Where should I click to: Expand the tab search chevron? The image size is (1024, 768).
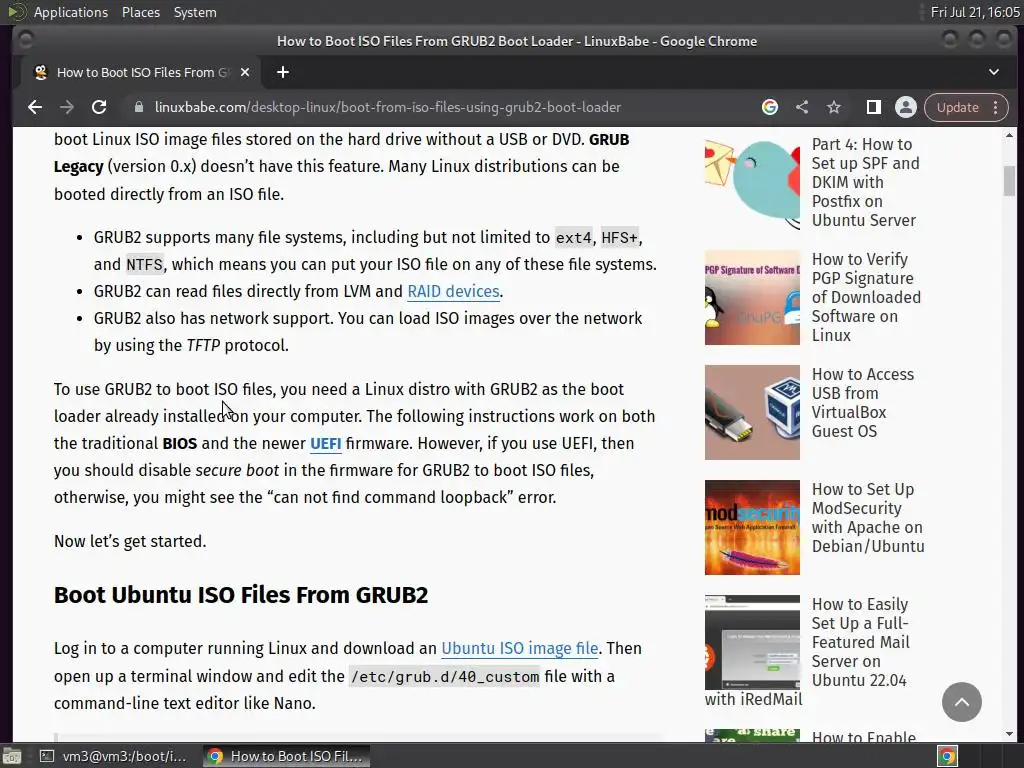(x=993, y=72)
